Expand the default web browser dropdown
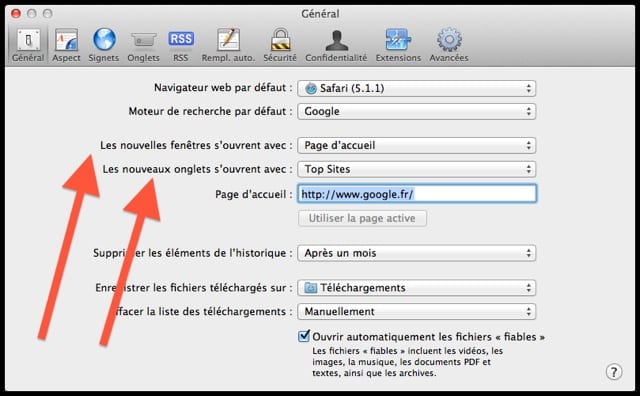This screenshot has height=396, width=640. click(417, 88)
